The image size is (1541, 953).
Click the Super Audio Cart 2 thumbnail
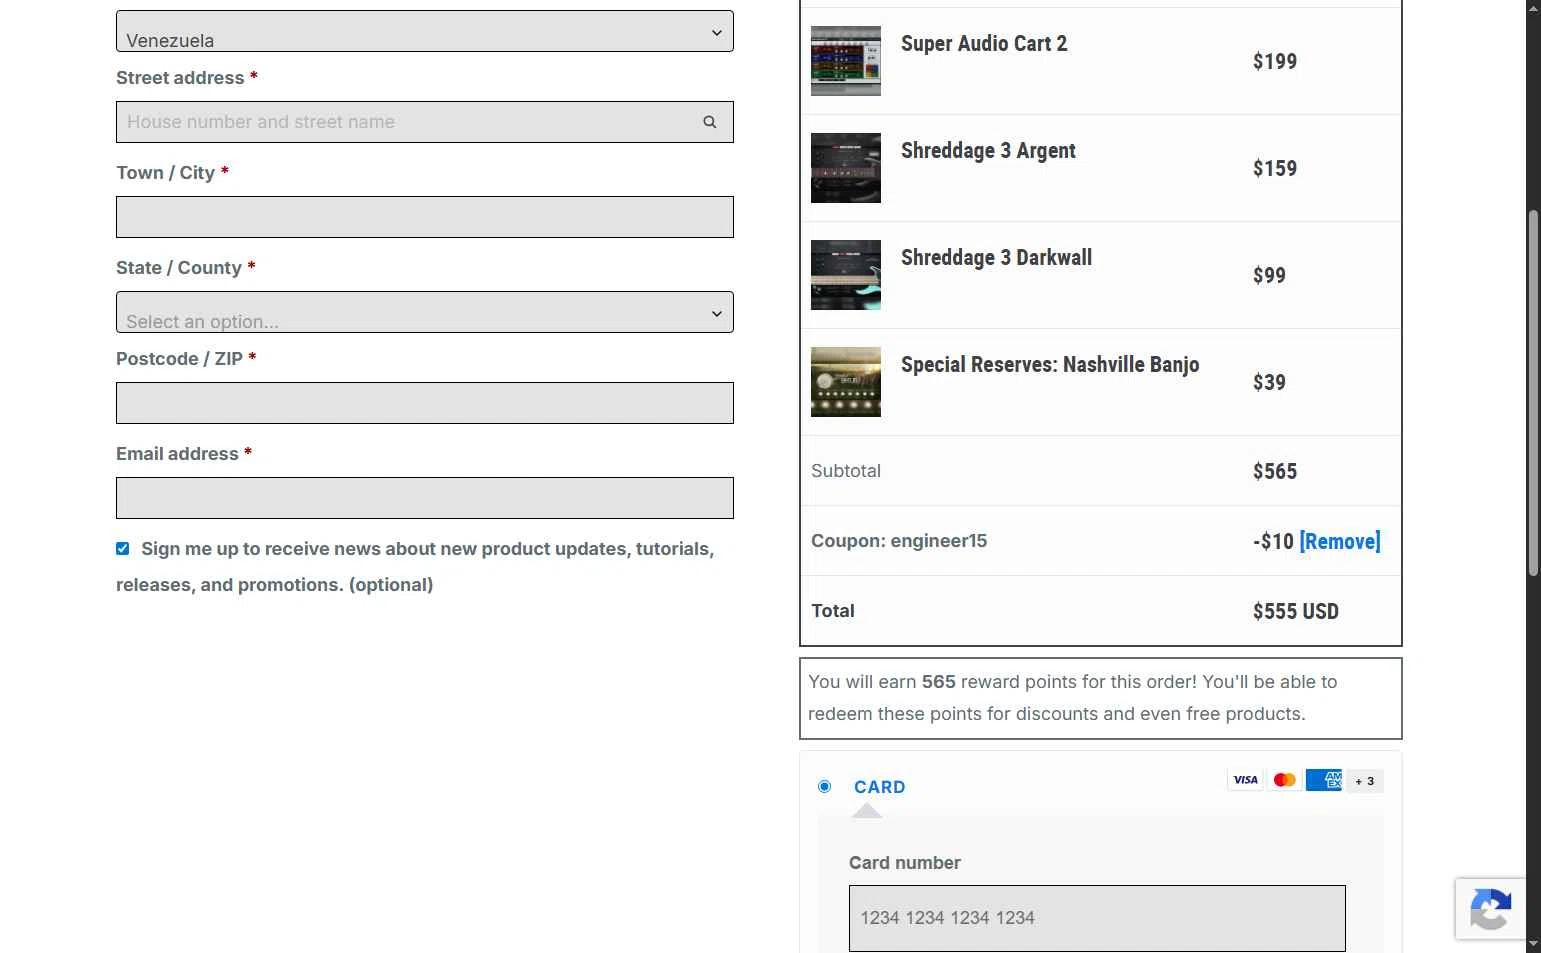point(846,61)
